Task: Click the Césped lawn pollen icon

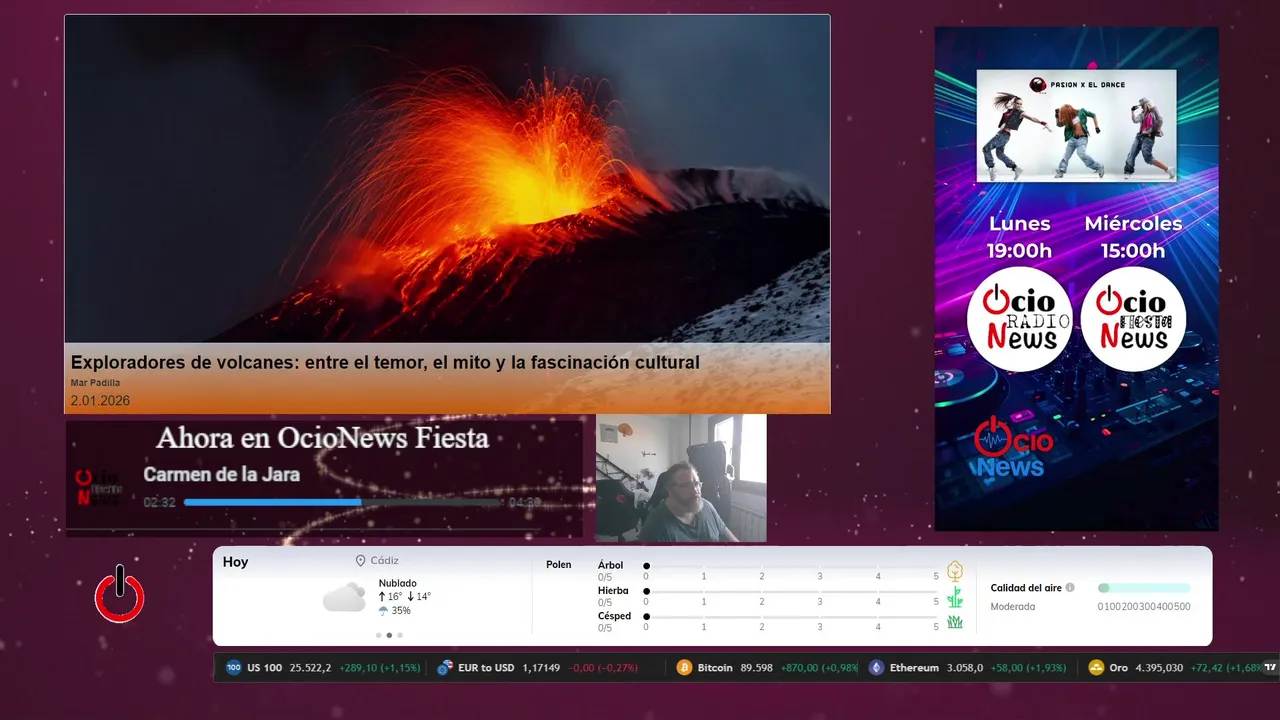Action: click(955, 622)
